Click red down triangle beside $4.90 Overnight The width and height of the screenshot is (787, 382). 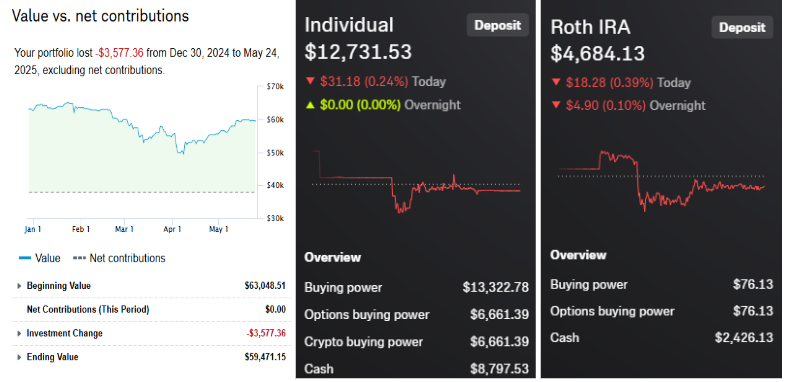pos(556,105)
